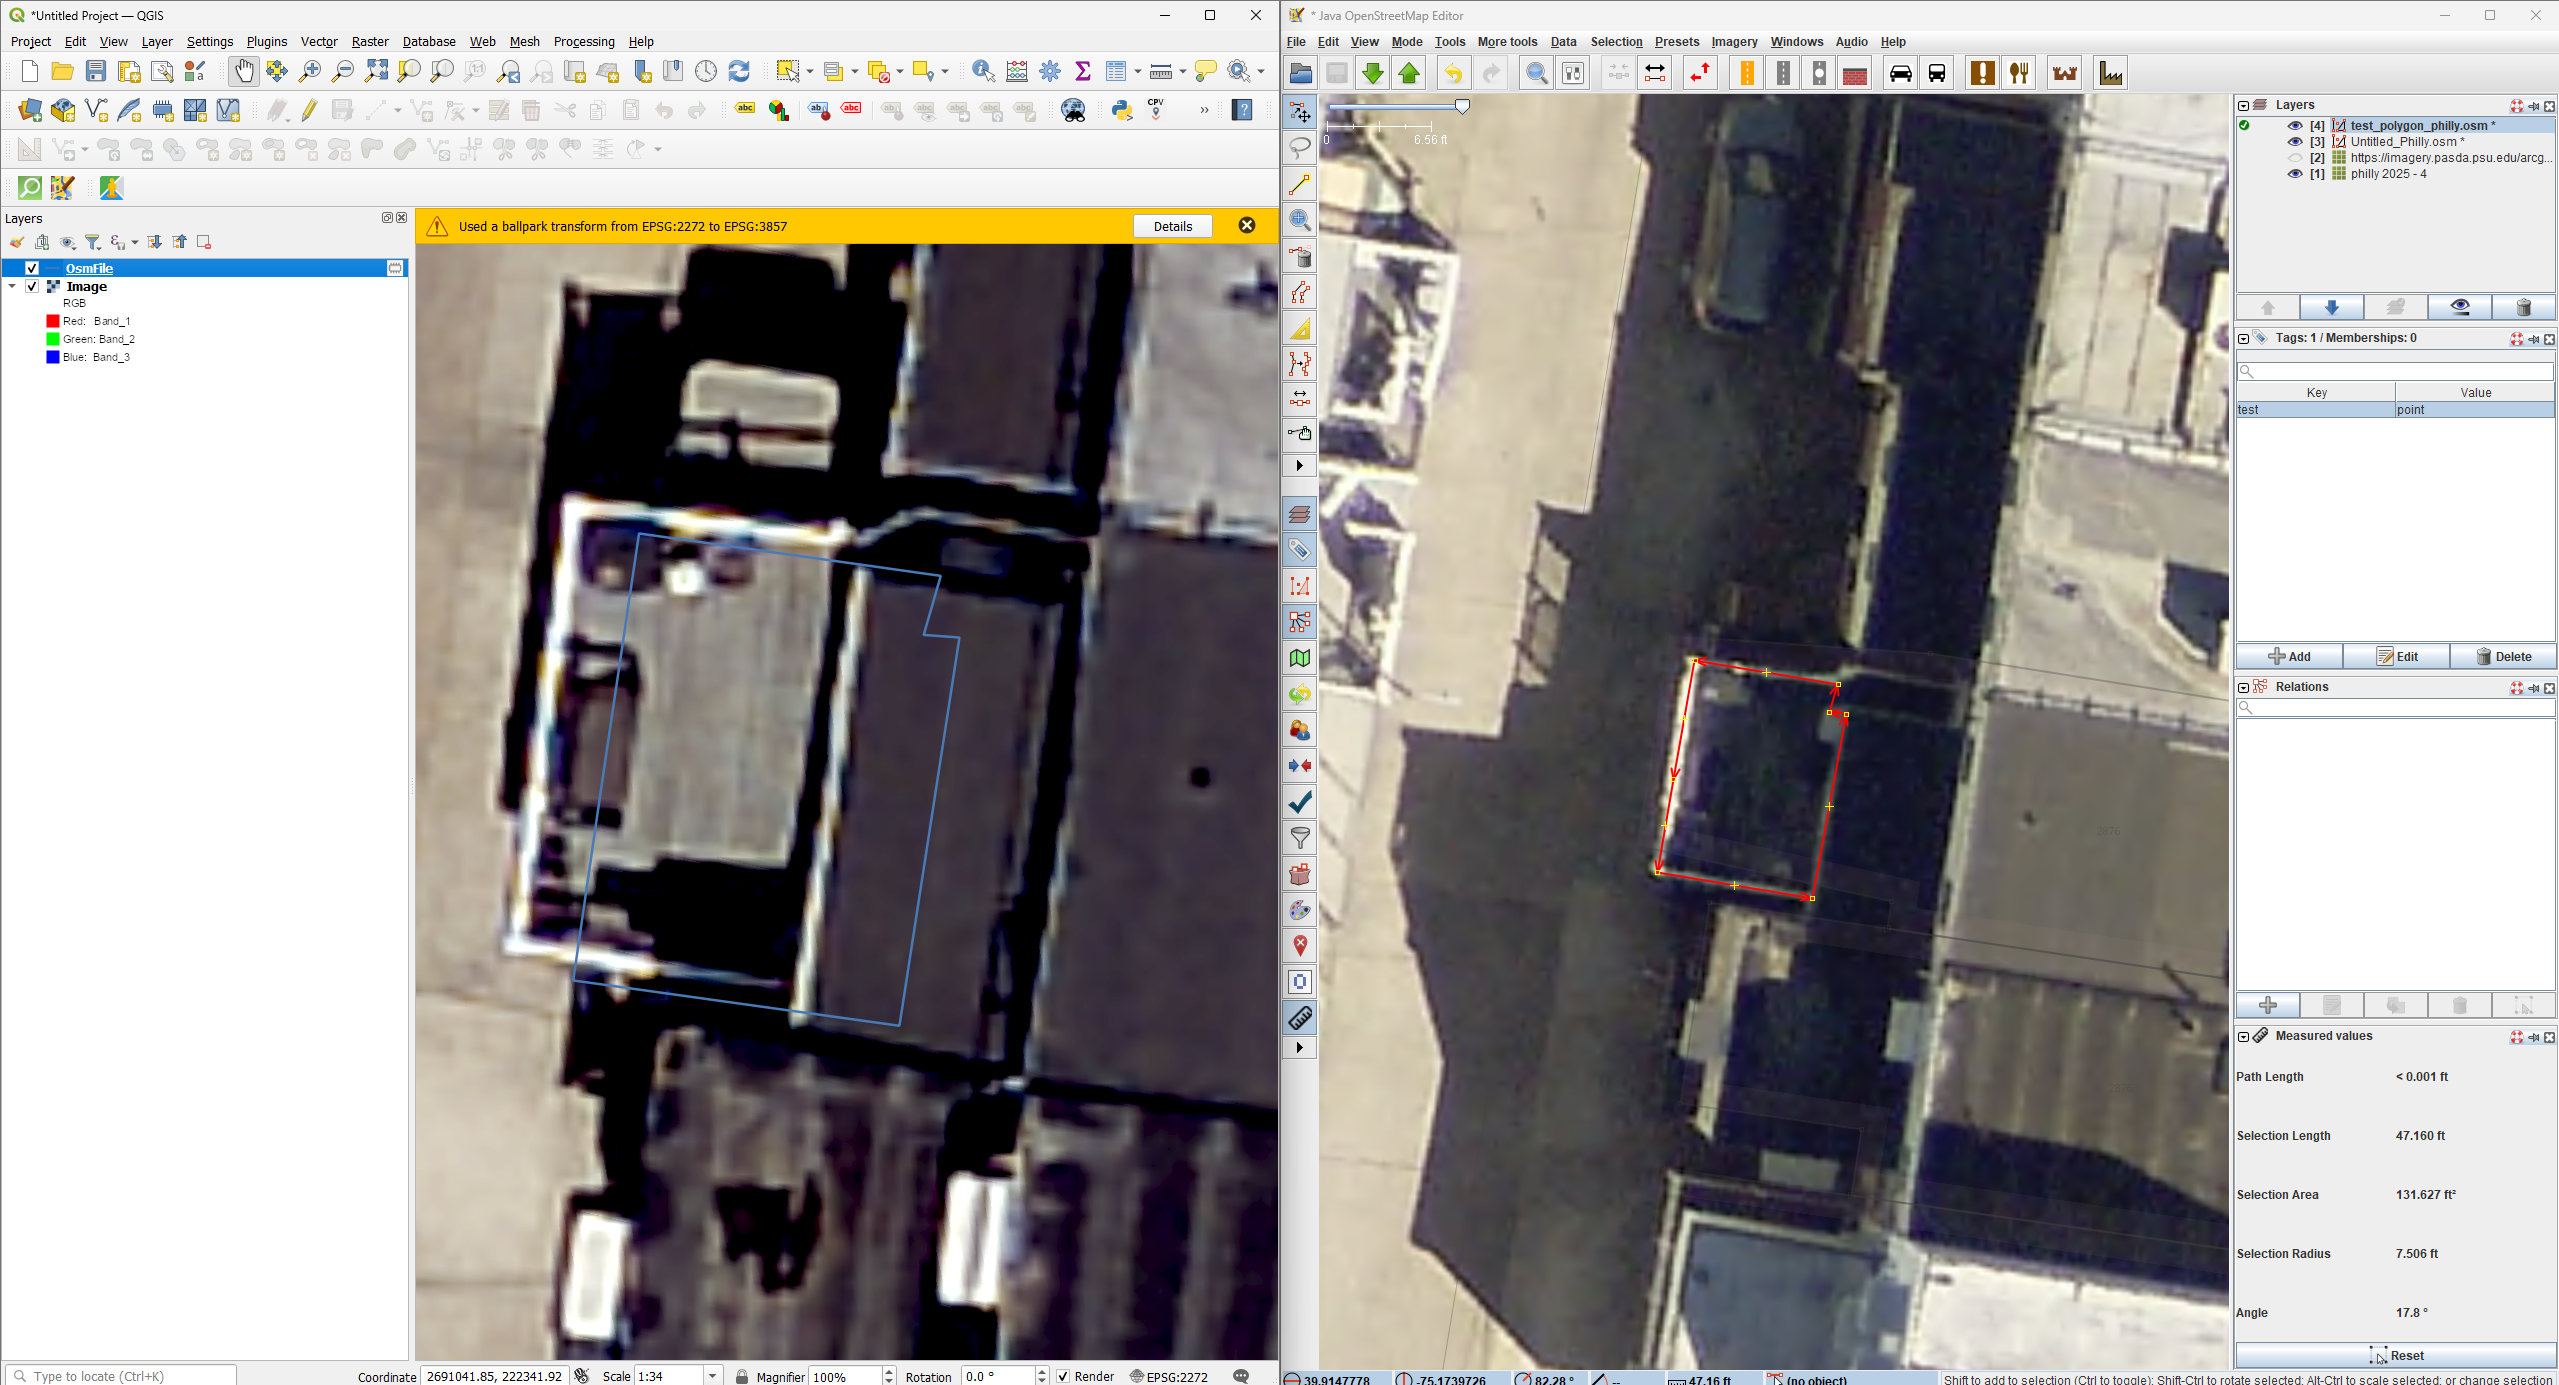Click the JOSM undo arrow
Screen dimensions: 2559x1385
(x=1453, y=73)
